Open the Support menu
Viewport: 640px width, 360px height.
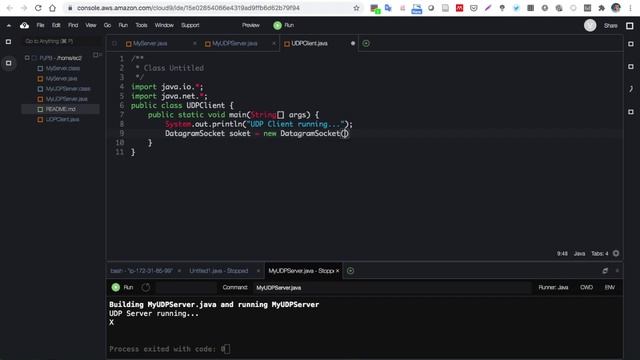point(190,25)
